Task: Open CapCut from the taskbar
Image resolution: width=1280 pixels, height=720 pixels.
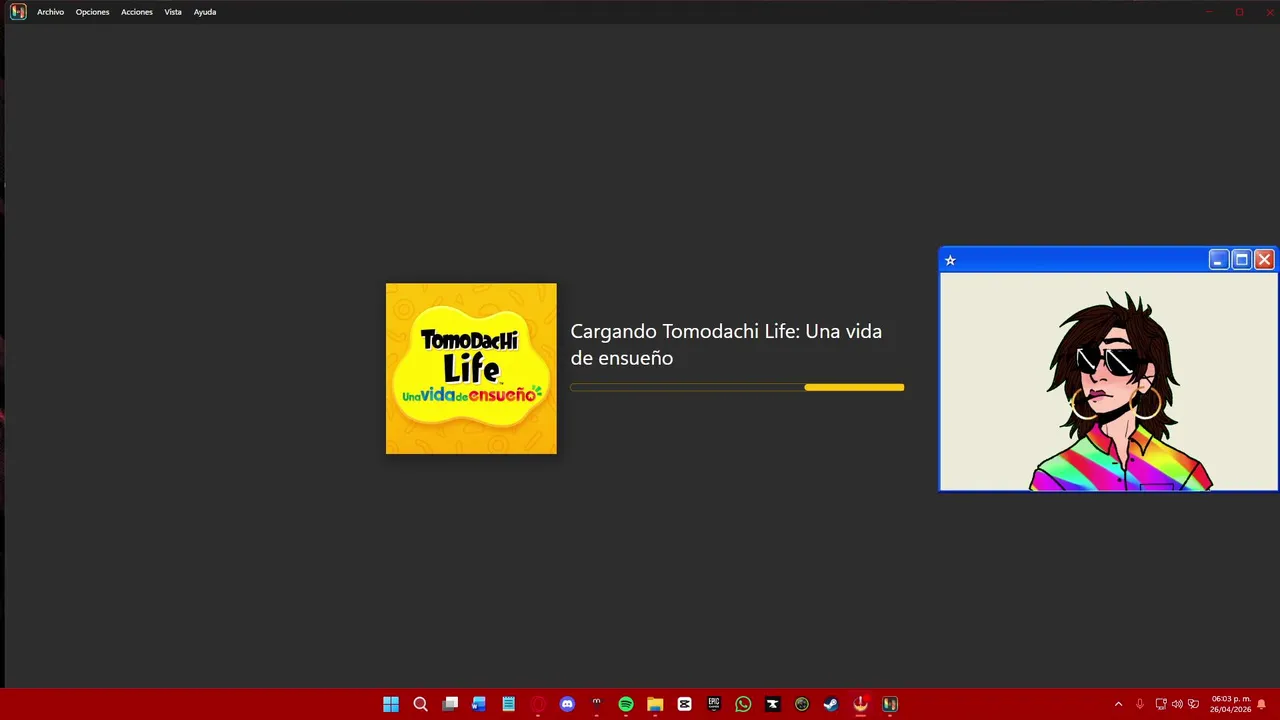Action: coord(684,704)
